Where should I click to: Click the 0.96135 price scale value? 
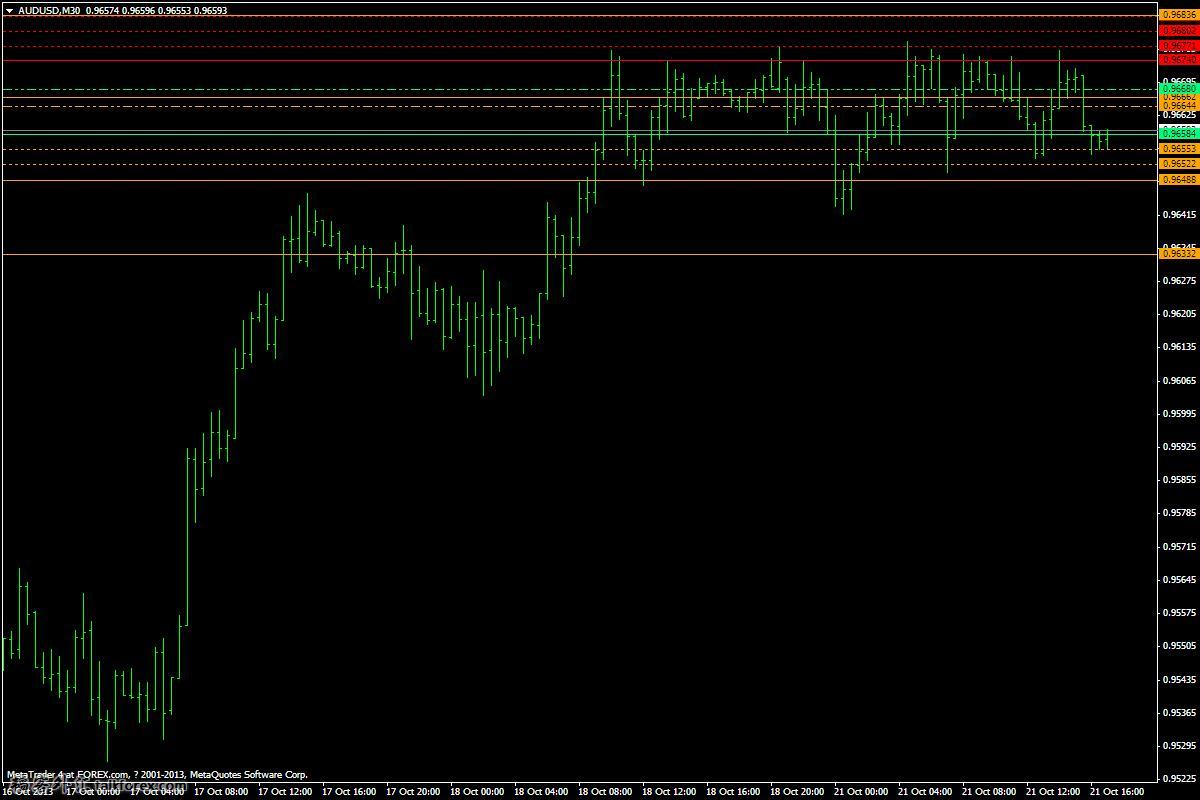coord(1181,347)
